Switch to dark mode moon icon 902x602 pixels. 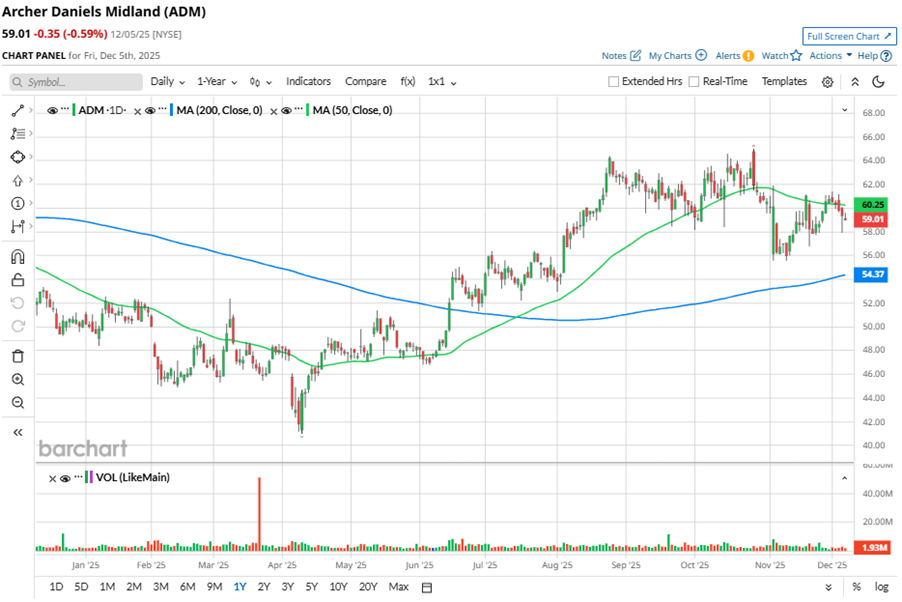tap(878, 82)
